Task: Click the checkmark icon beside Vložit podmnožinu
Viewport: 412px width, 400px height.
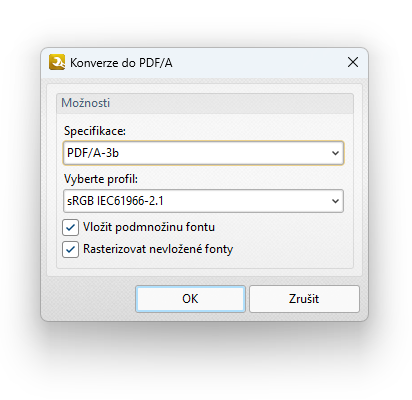Action: click(70, 227)
